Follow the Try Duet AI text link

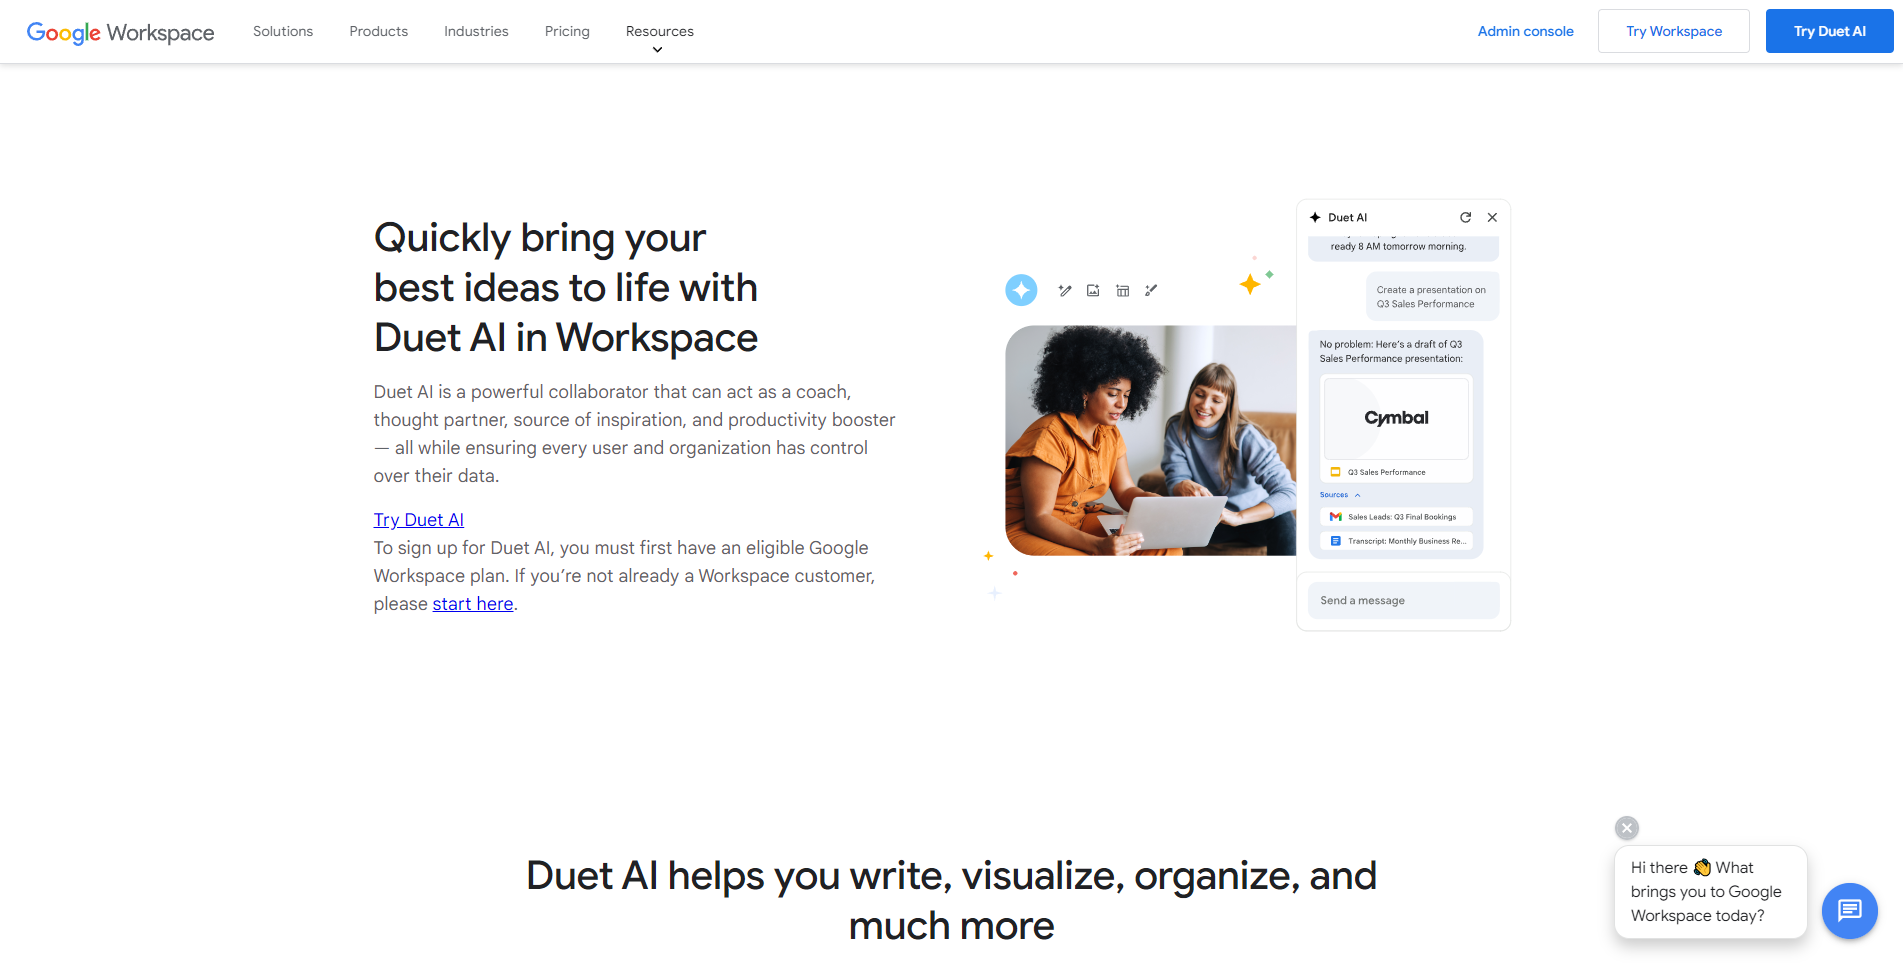(418, 520)
